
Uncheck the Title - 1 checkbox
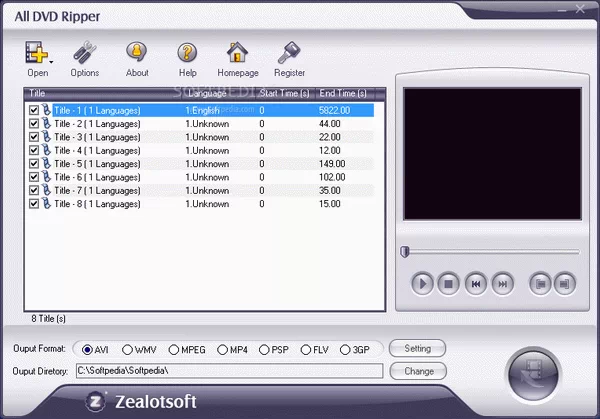point(34,110)
